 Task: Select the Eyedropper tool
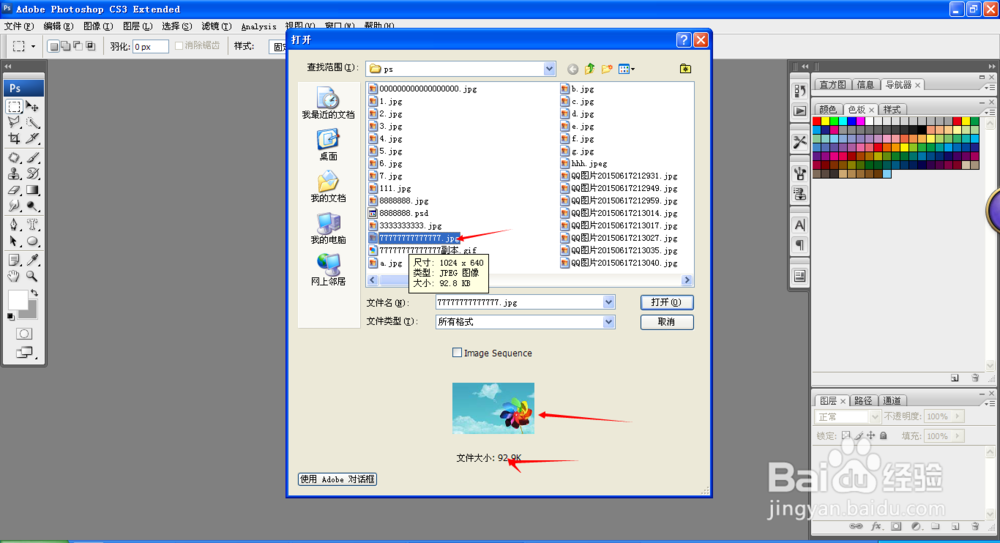tap(33, 260)
